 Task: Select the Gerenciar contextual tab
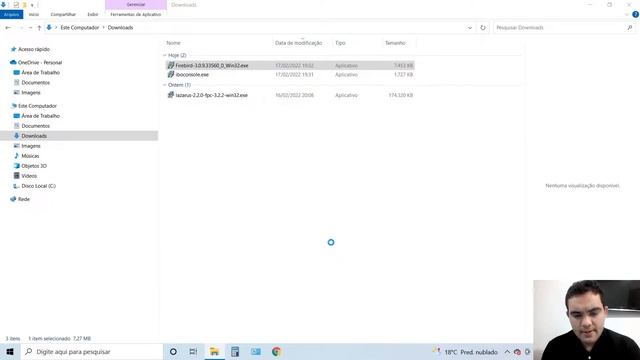coord(136,4)
